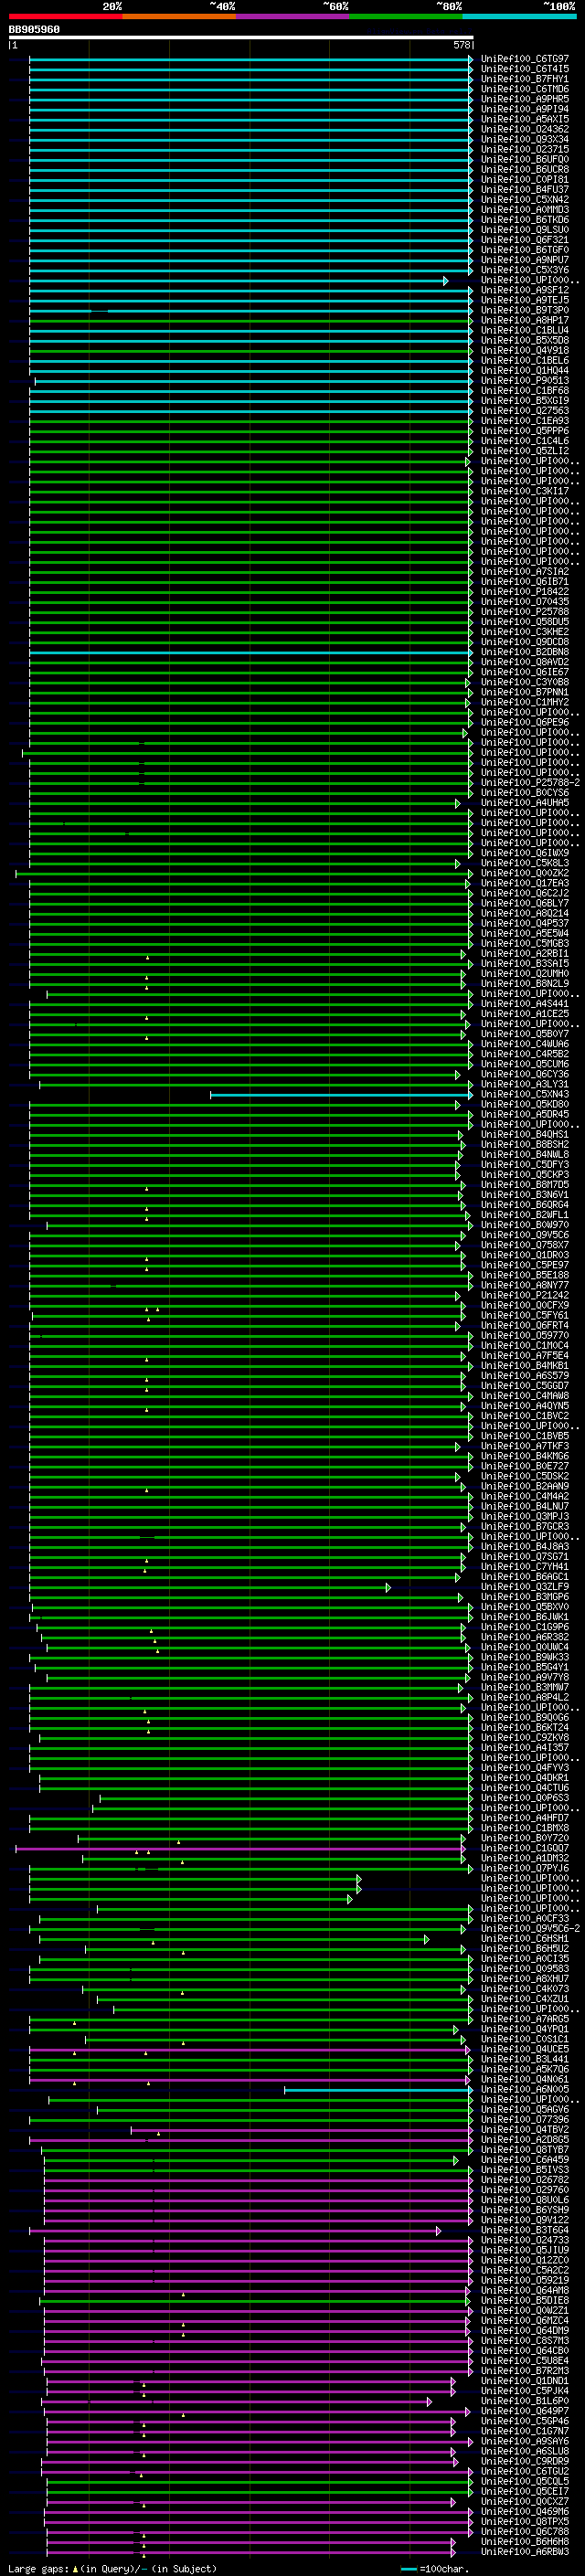The width and height of the screenshot is (585, 2576).
Task: Select the UniRef100_Q58DU5 label
Action: (525, 621)
